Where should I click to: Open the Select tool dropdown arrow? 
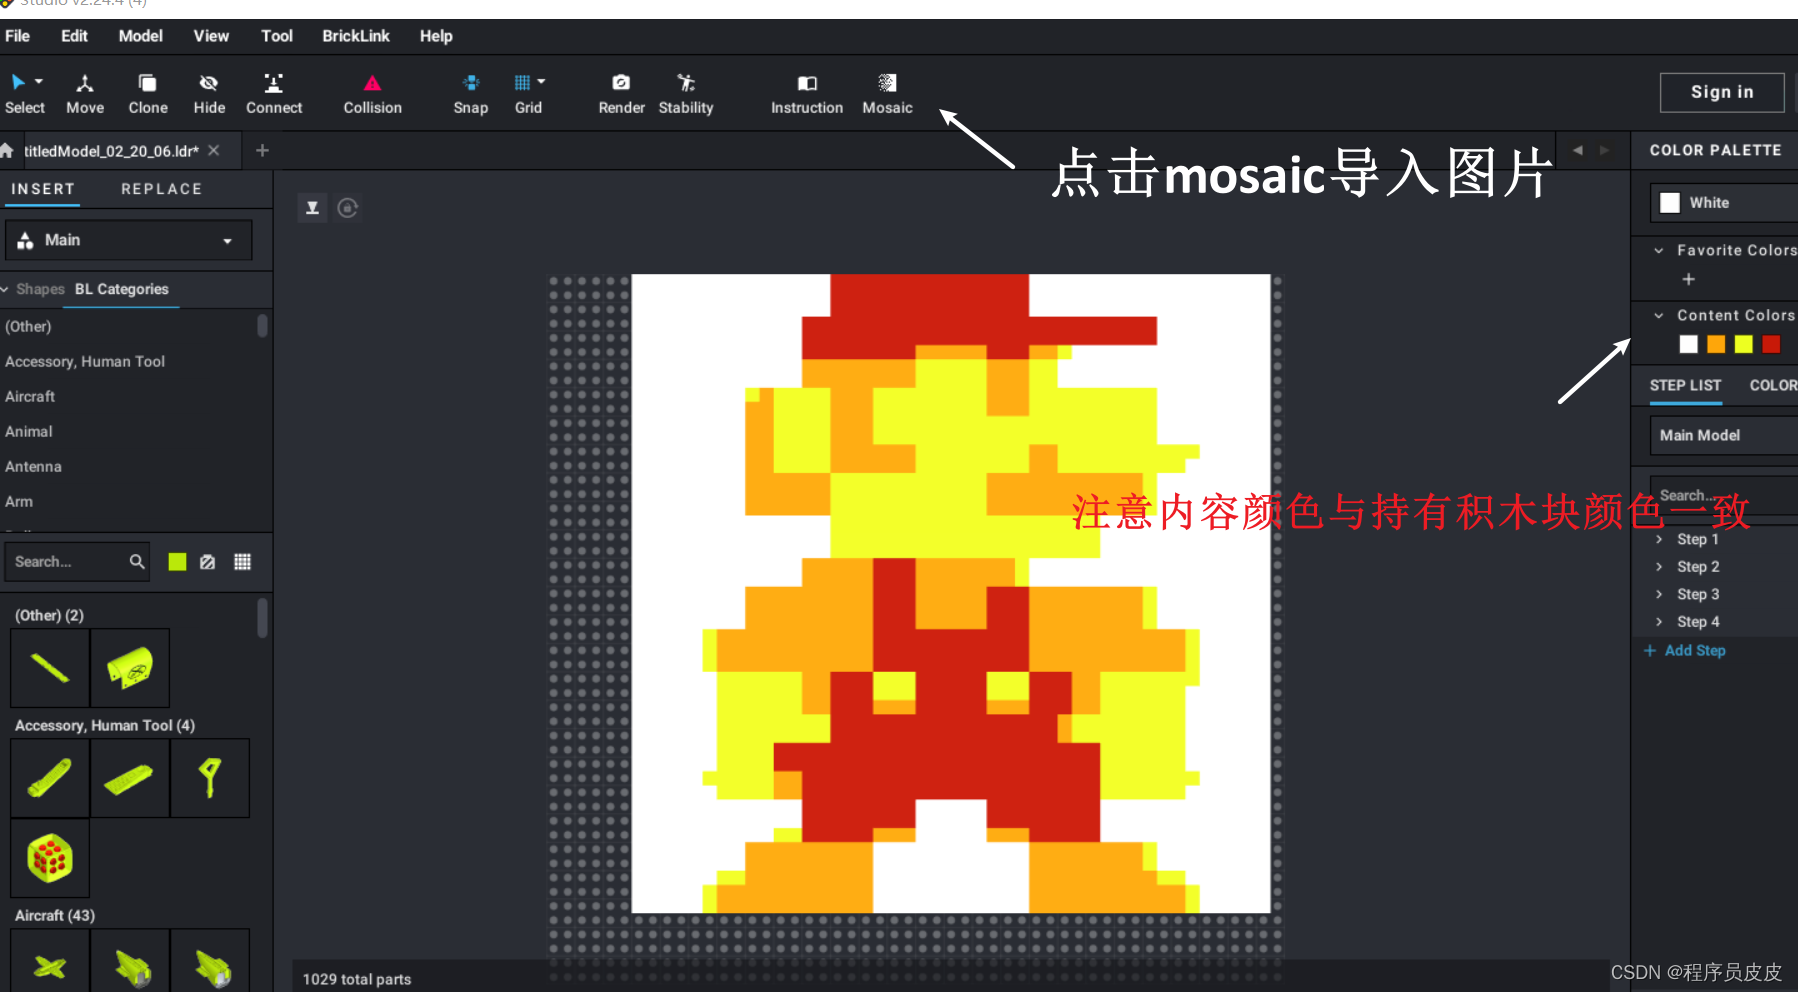pyautogui.click(x=39, y=82)
